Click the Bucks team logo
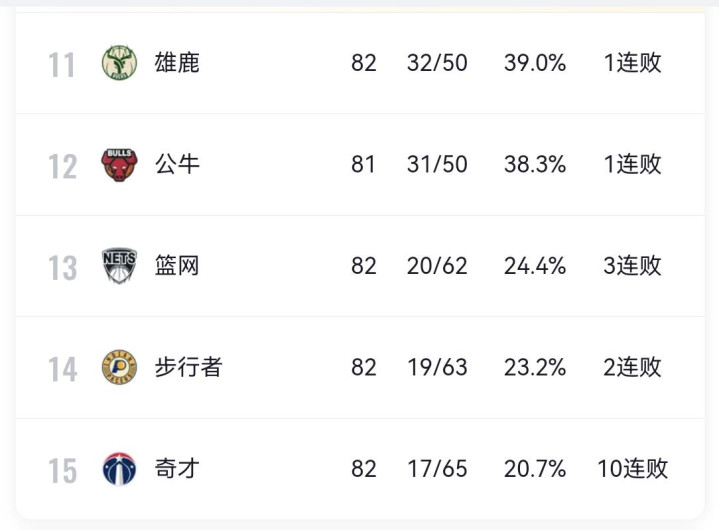719x530 pixels. pyautogui.click(x=120, y=63)
